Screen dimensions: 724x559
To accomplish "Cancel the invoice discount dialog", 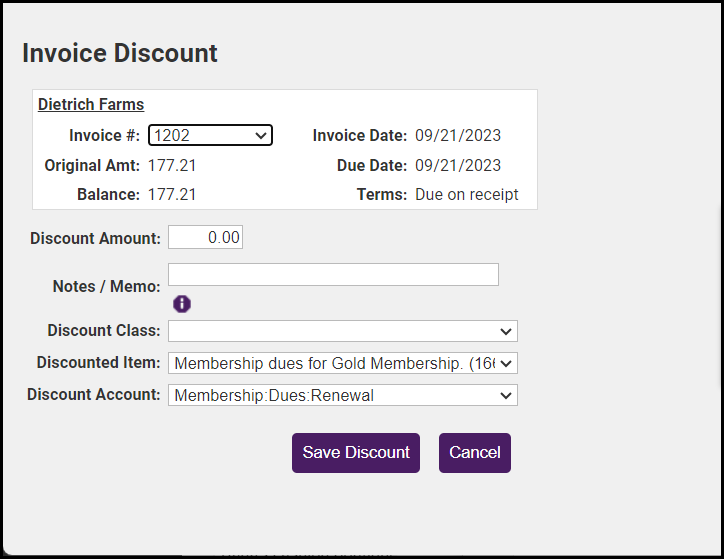I will click(474, 453).
